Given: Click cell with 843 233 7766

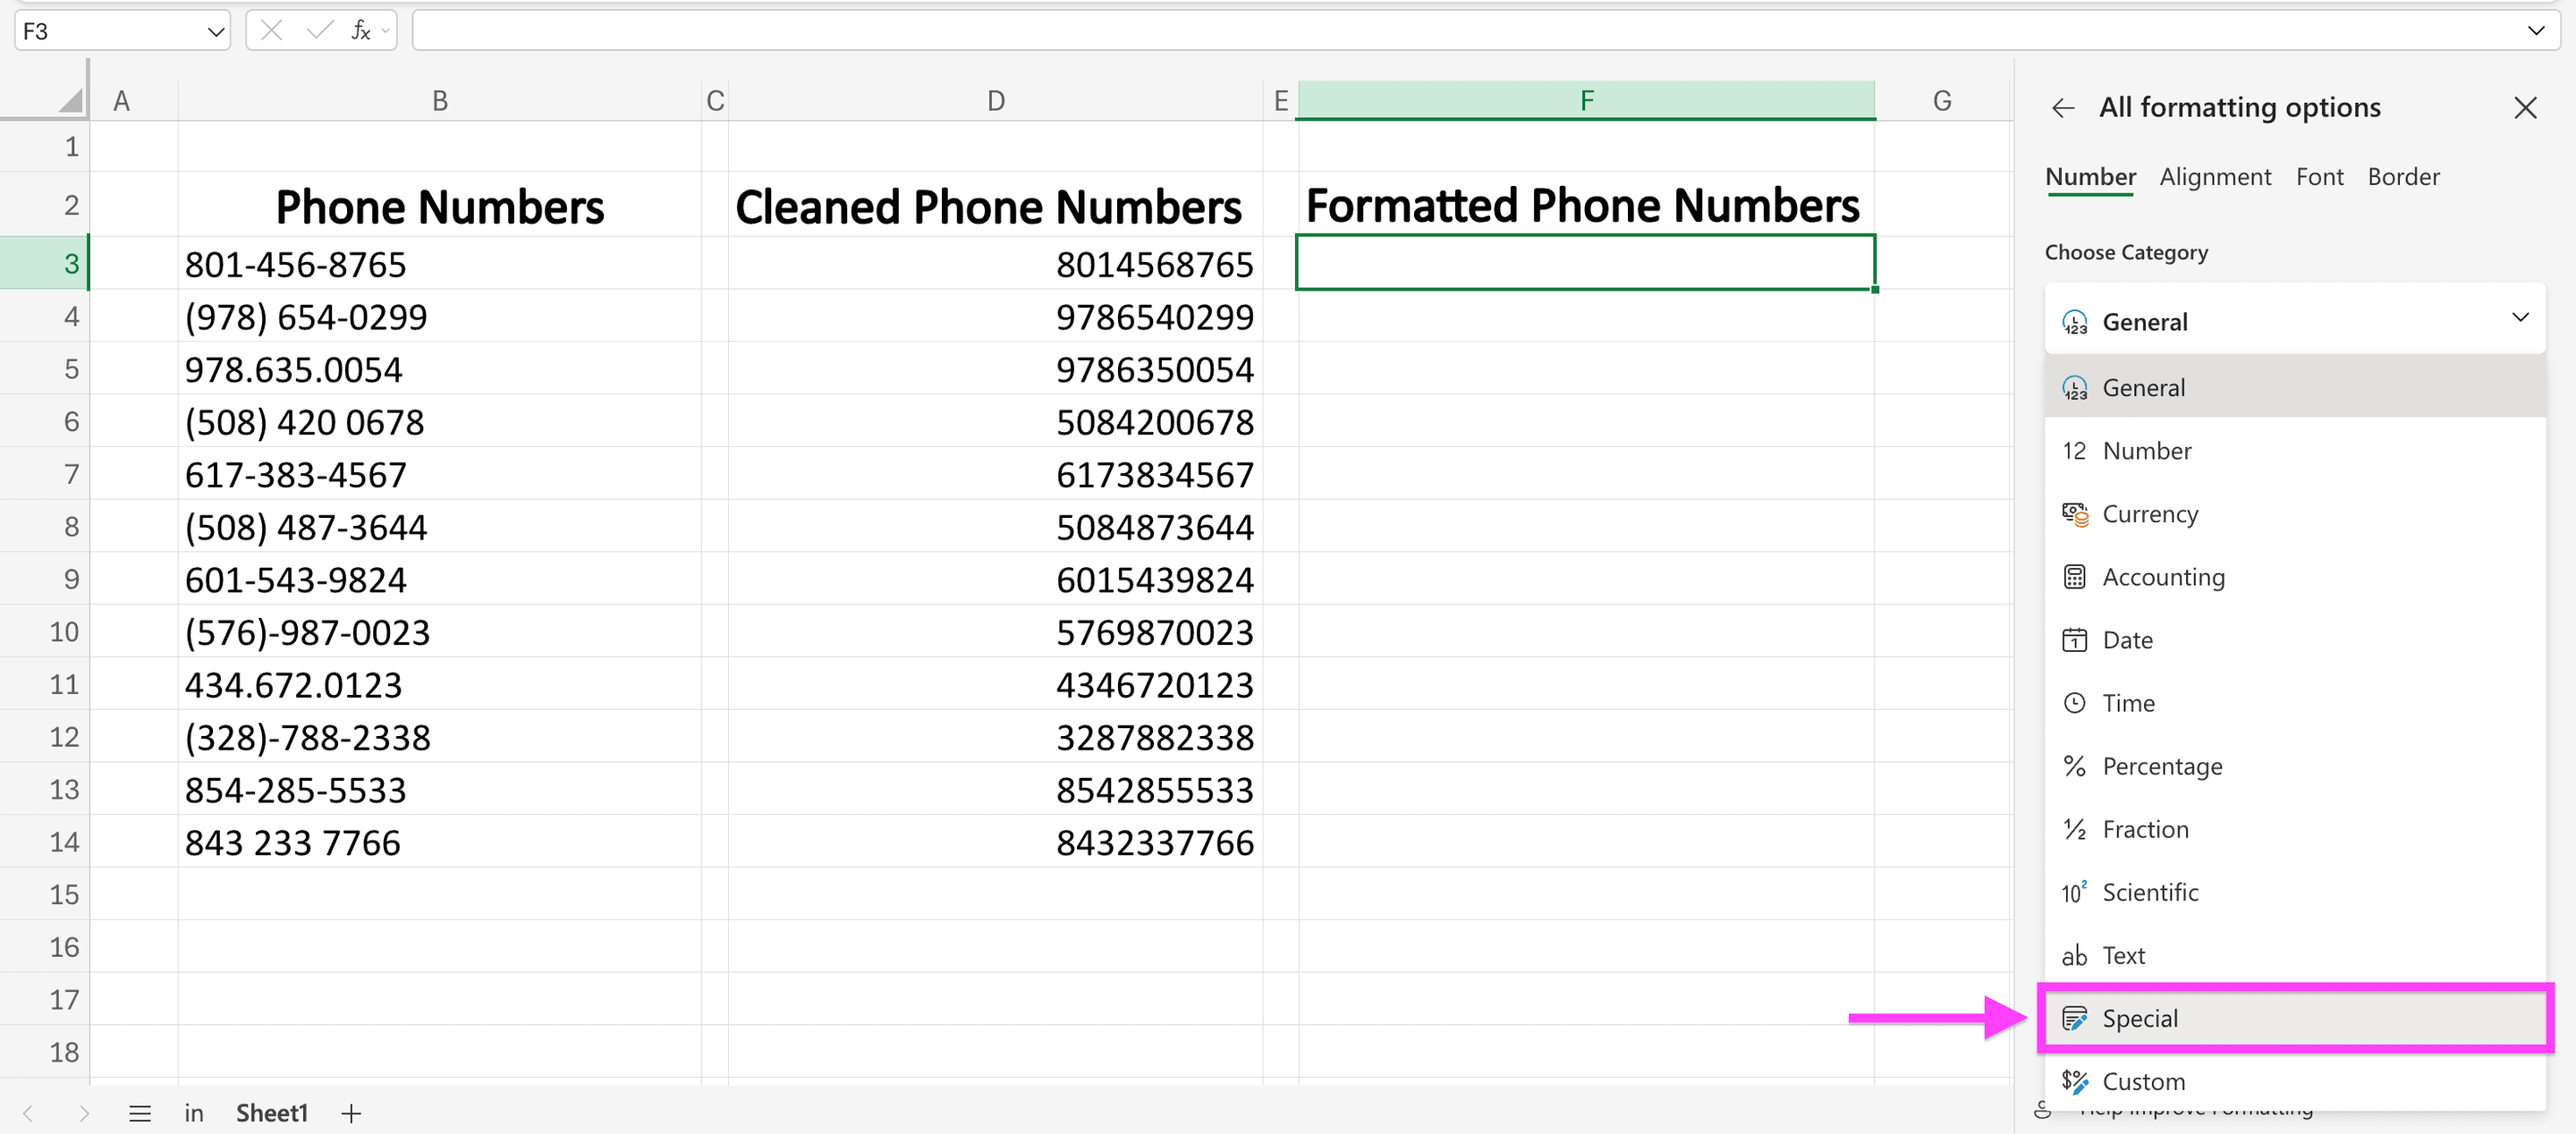Looking at the screenshot, I should [440, 842].
